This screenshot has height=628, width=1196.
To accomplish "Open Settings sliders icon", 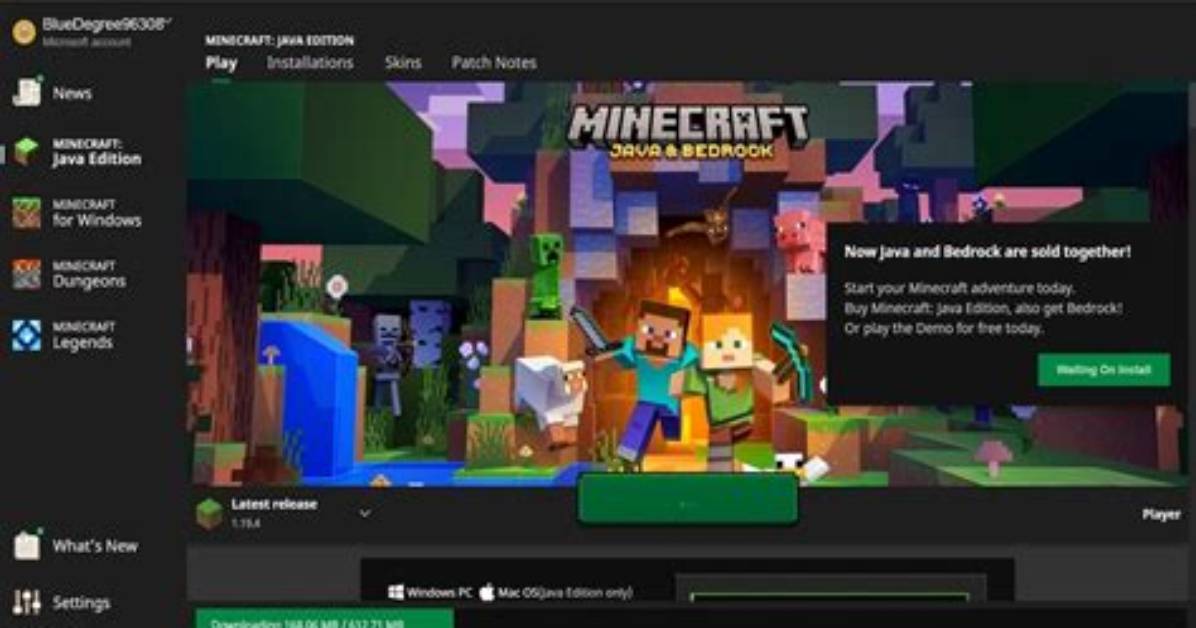I will pos(27,603).
